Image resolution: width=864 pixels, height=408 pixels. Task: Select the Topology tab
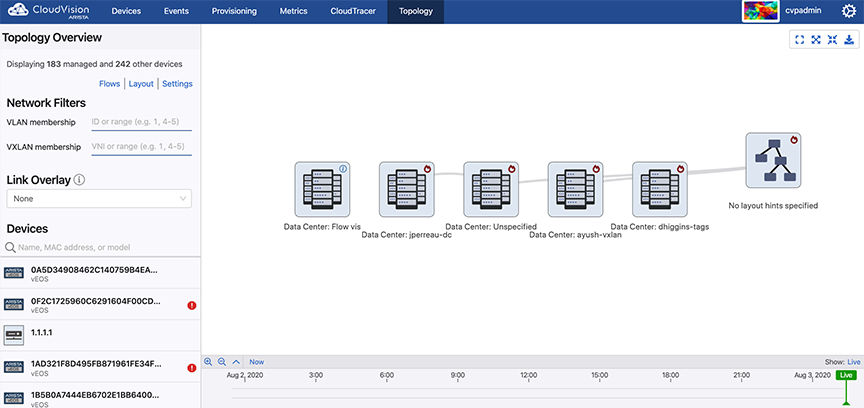point(416,12)
